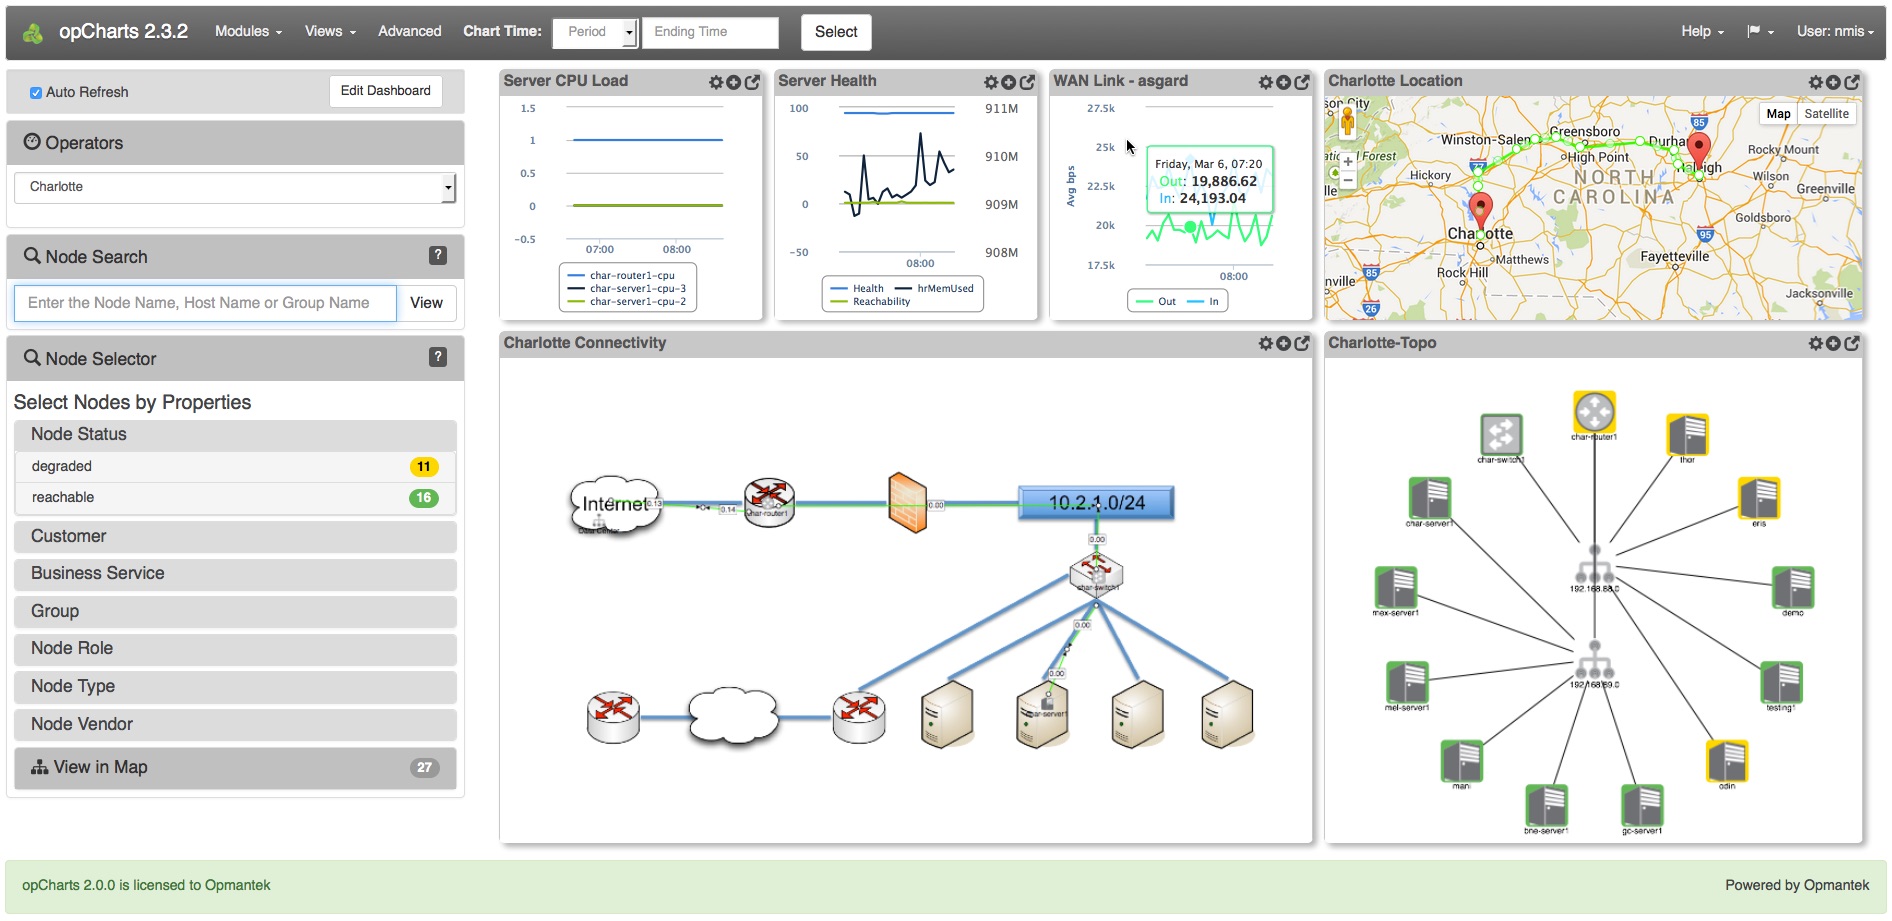
Task: Click the View button for node search
Action: coord(426,303)
